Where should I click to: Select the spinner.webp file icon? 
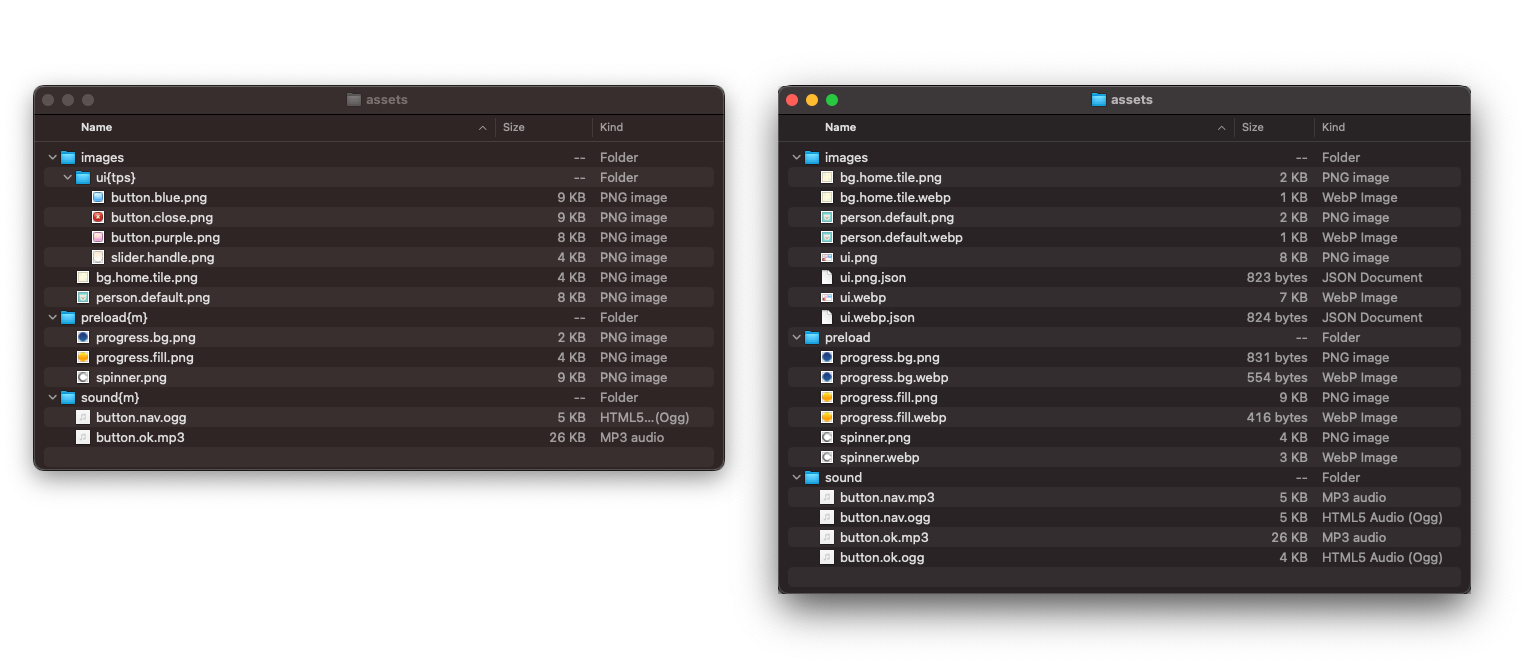pos(826,457)
